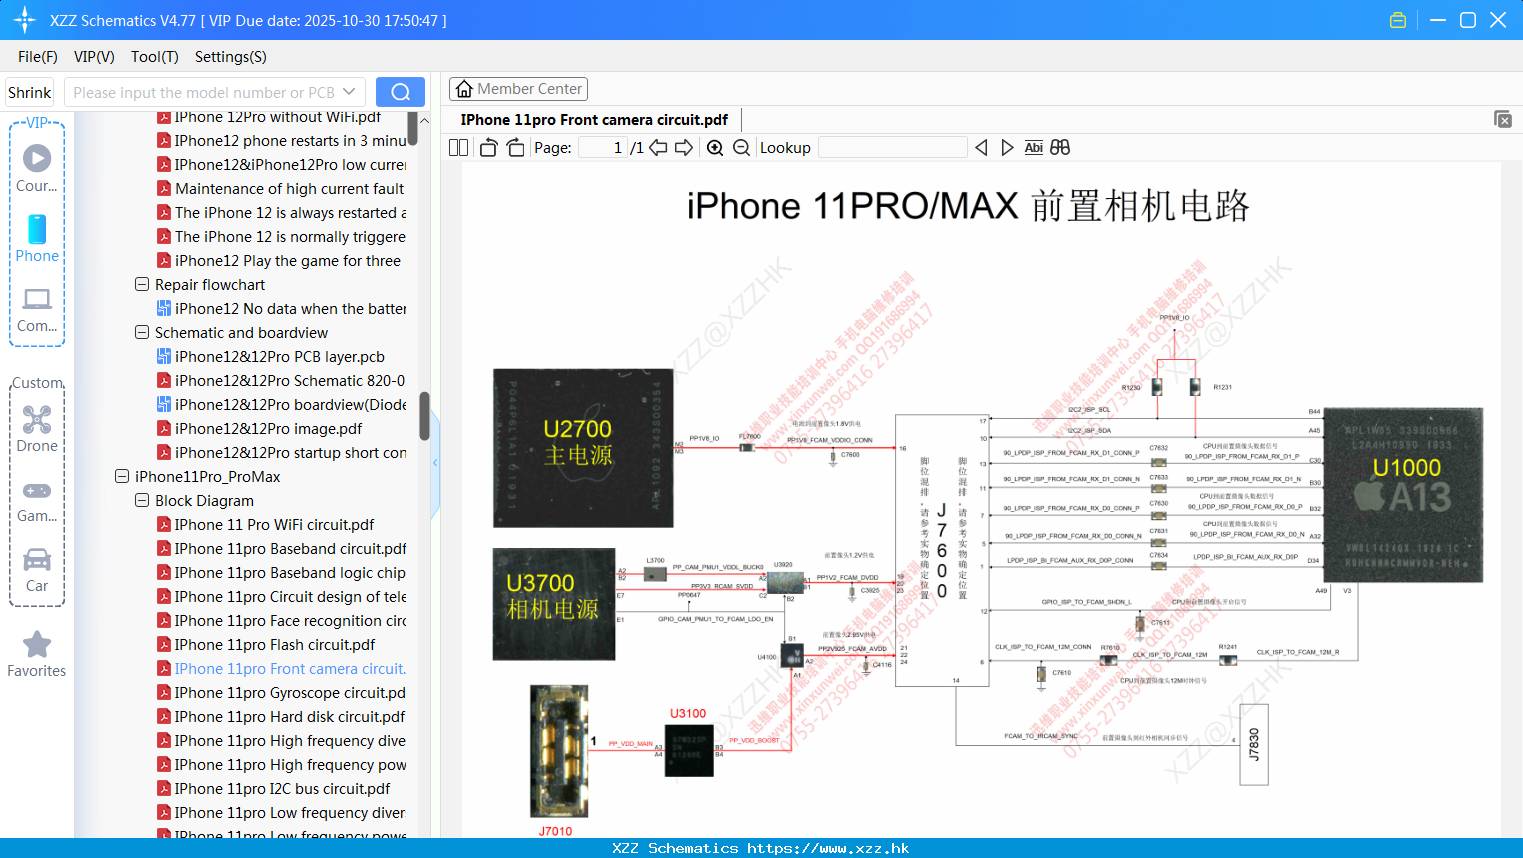Click the home icon in Member Center
The image size is (1523, 858).
[464, 89]
